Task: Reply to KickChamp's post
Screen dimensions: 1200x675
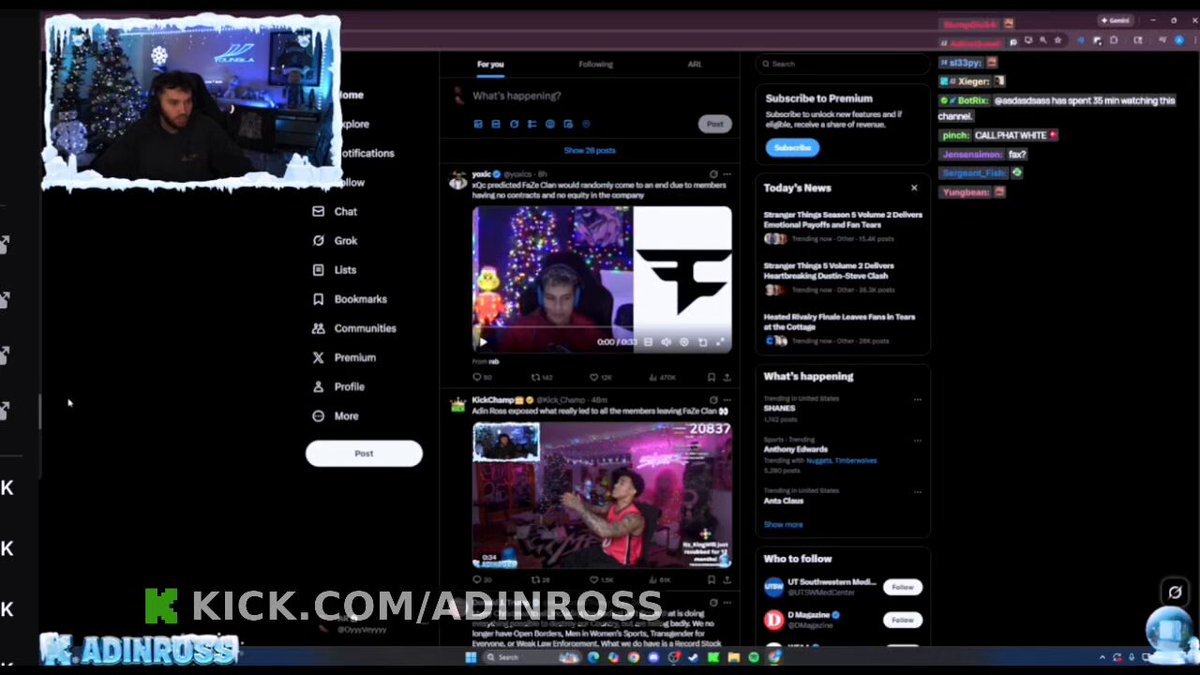Action: click(481, 580)
